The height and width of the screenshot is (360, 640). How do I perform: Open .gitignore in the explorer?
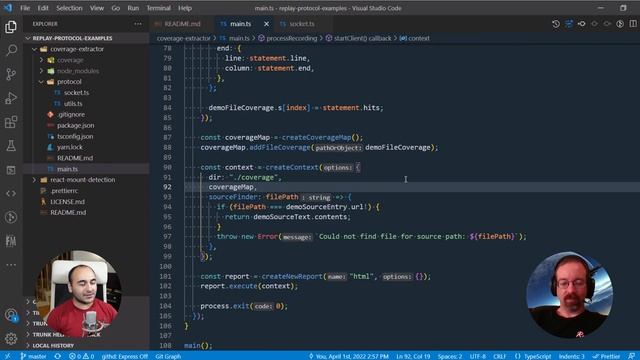tap(71, 114)
